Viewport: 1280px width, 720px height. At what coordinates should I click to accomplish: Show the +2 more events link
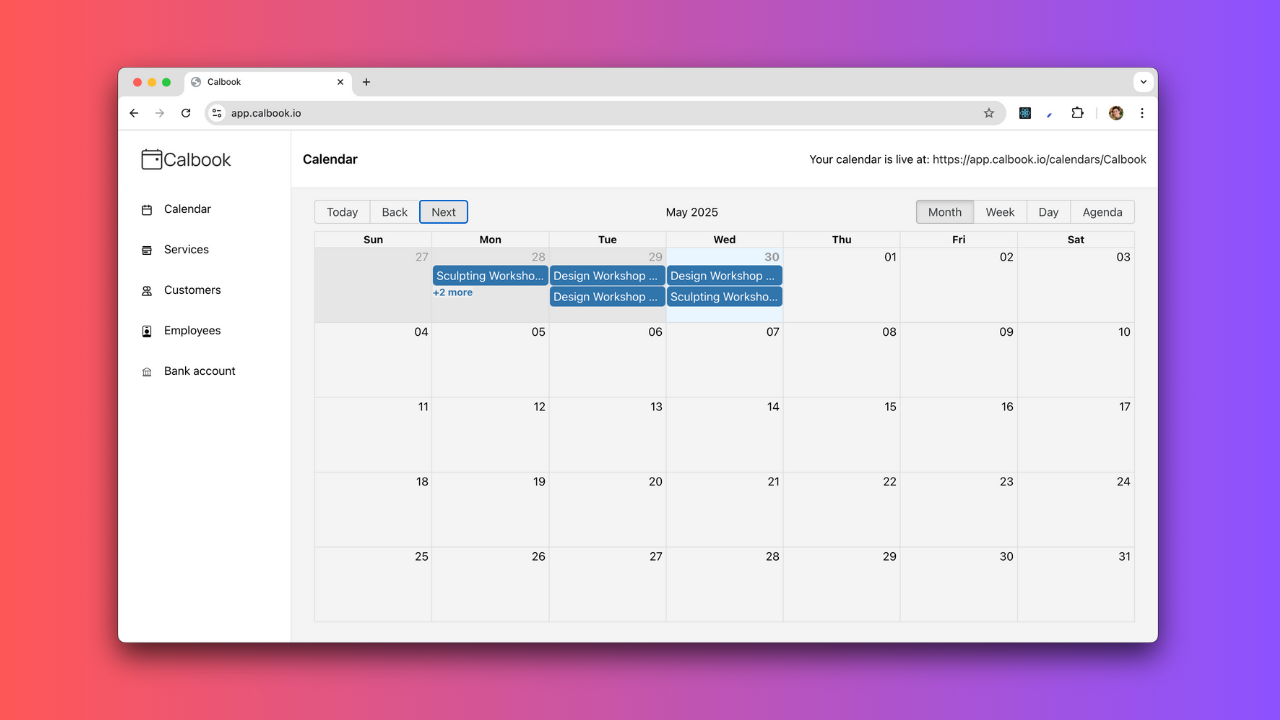pos(453,293)
